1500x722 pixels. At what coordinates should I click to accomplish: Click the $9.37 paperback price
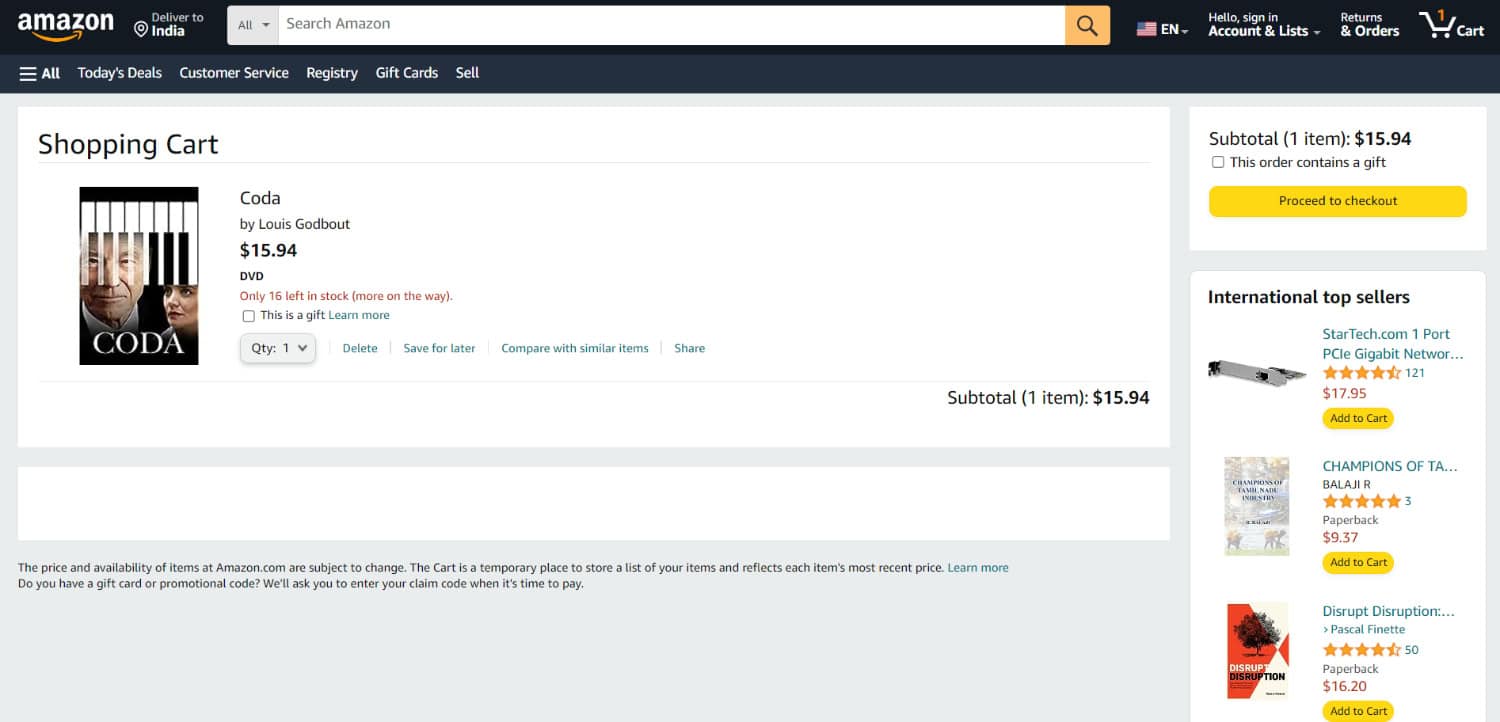tap(1340, 538)
